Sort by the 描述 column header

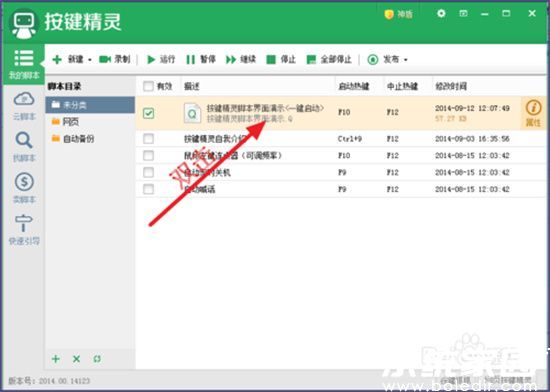tap(258, 86)
